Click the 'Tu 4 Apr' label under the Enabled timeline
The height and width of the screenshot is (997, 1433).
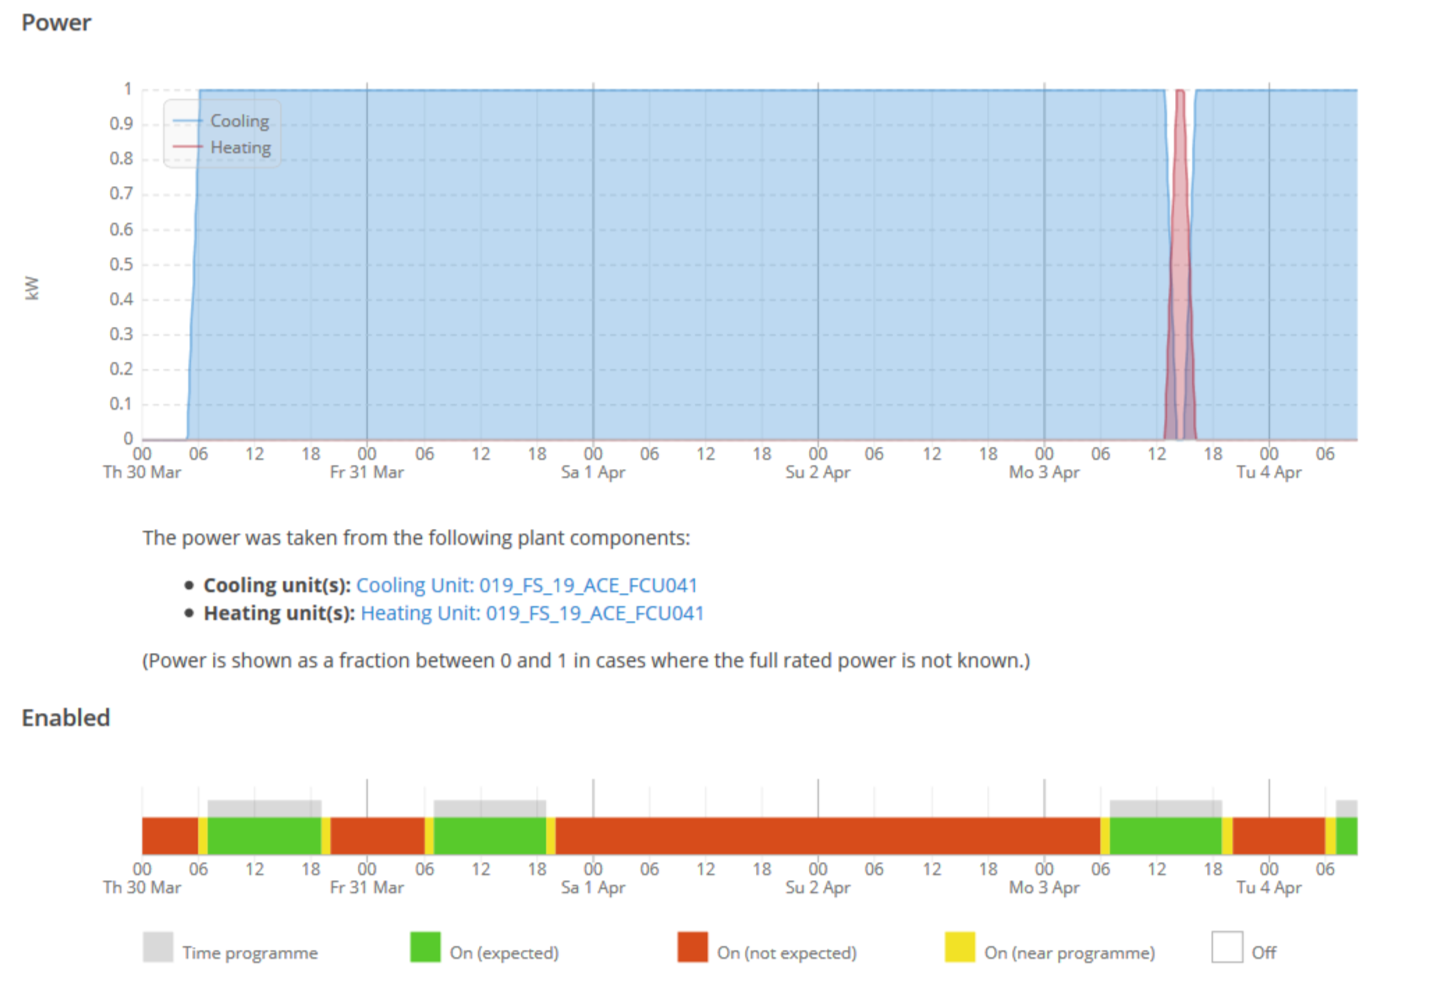[x=1269, y=887]
